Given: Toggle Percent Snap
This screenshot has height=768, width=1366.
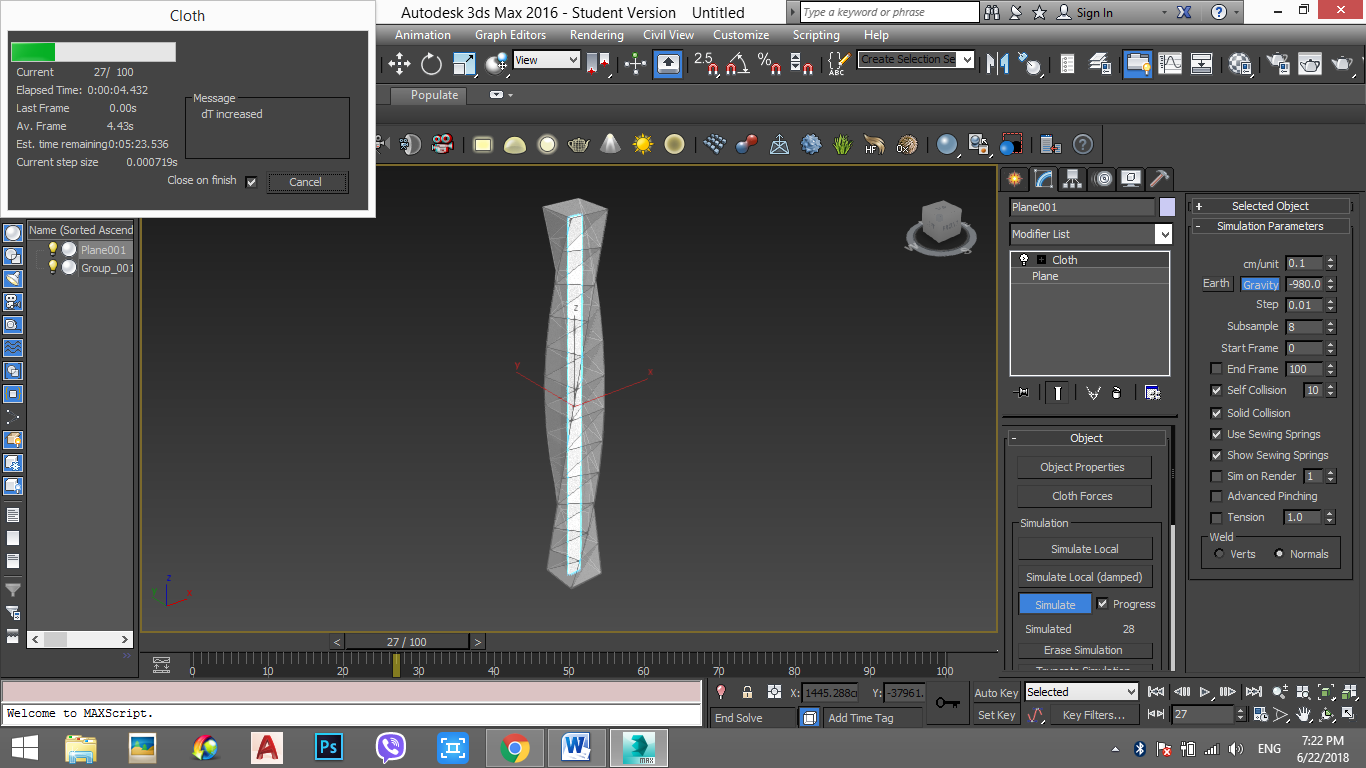Looking at the screenshot, I should 769,64.
